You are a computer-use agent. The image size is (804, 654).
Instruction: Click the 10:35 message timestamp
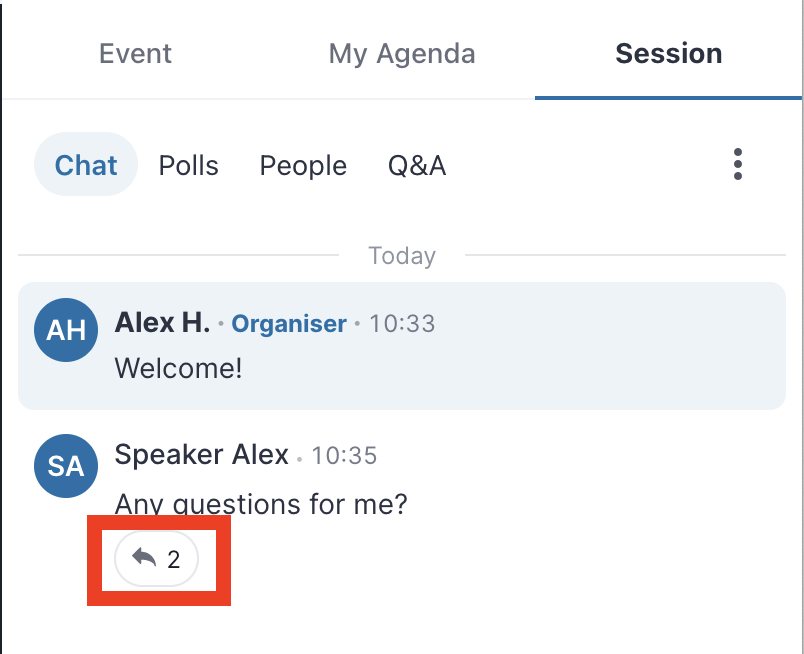pos(344,455)
